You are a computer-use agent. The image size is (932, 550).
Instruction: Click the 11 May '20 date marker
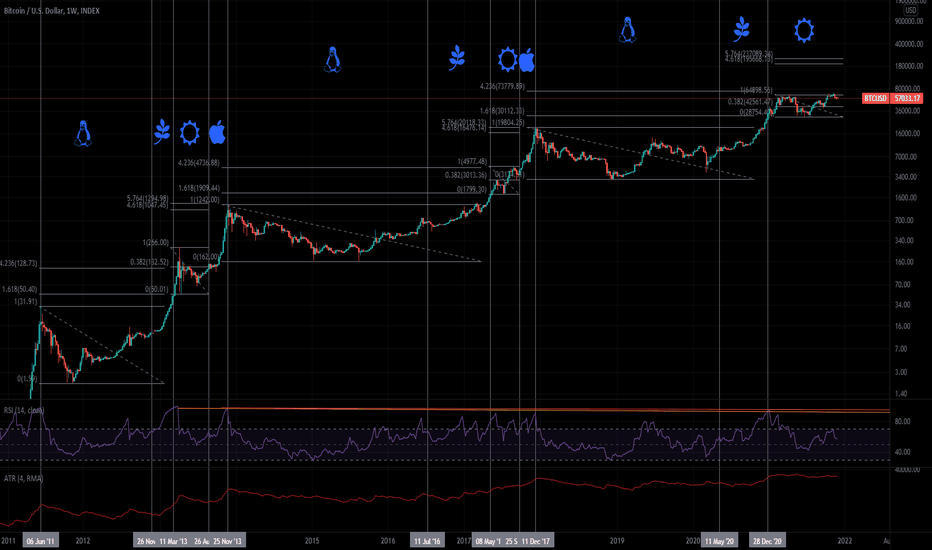[x=720, y=540]
